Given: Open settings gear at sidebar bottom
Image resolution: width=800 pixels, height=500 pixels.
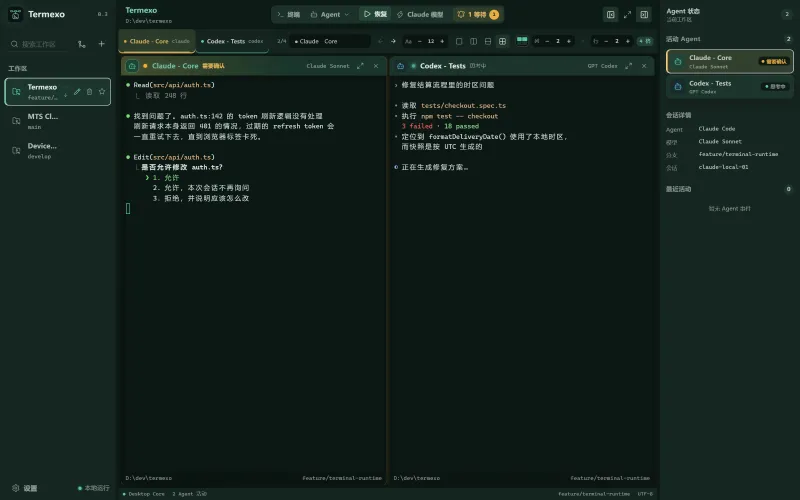Looking at the screenshot, I should 16,488.
